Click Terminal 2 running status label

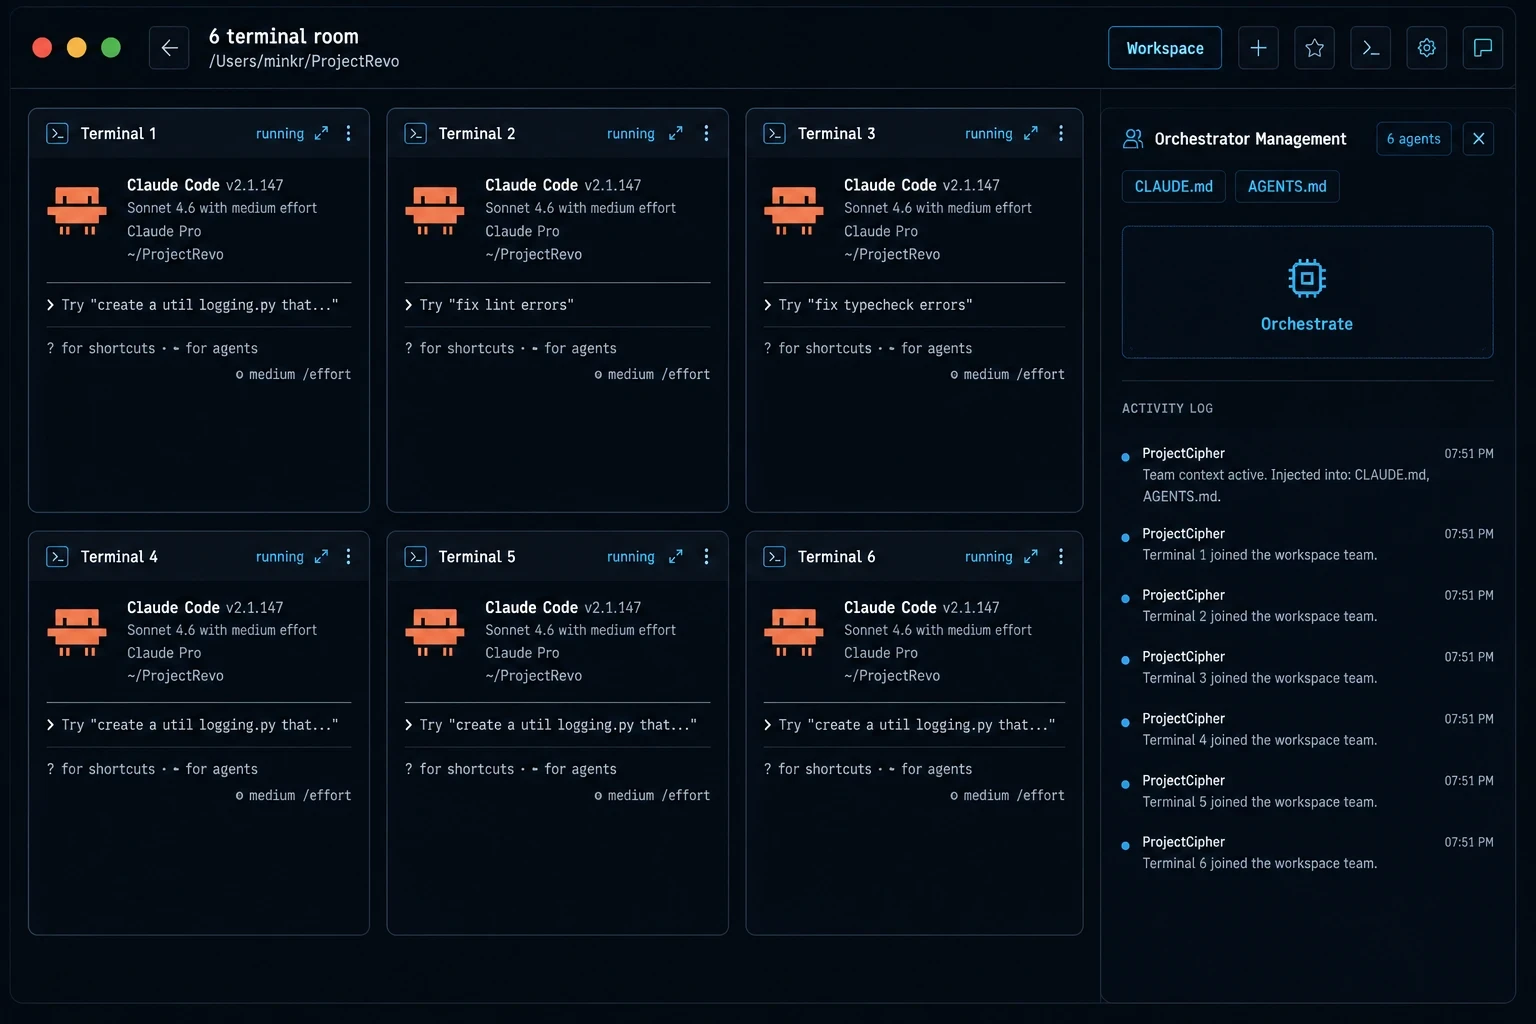[630, 133]
